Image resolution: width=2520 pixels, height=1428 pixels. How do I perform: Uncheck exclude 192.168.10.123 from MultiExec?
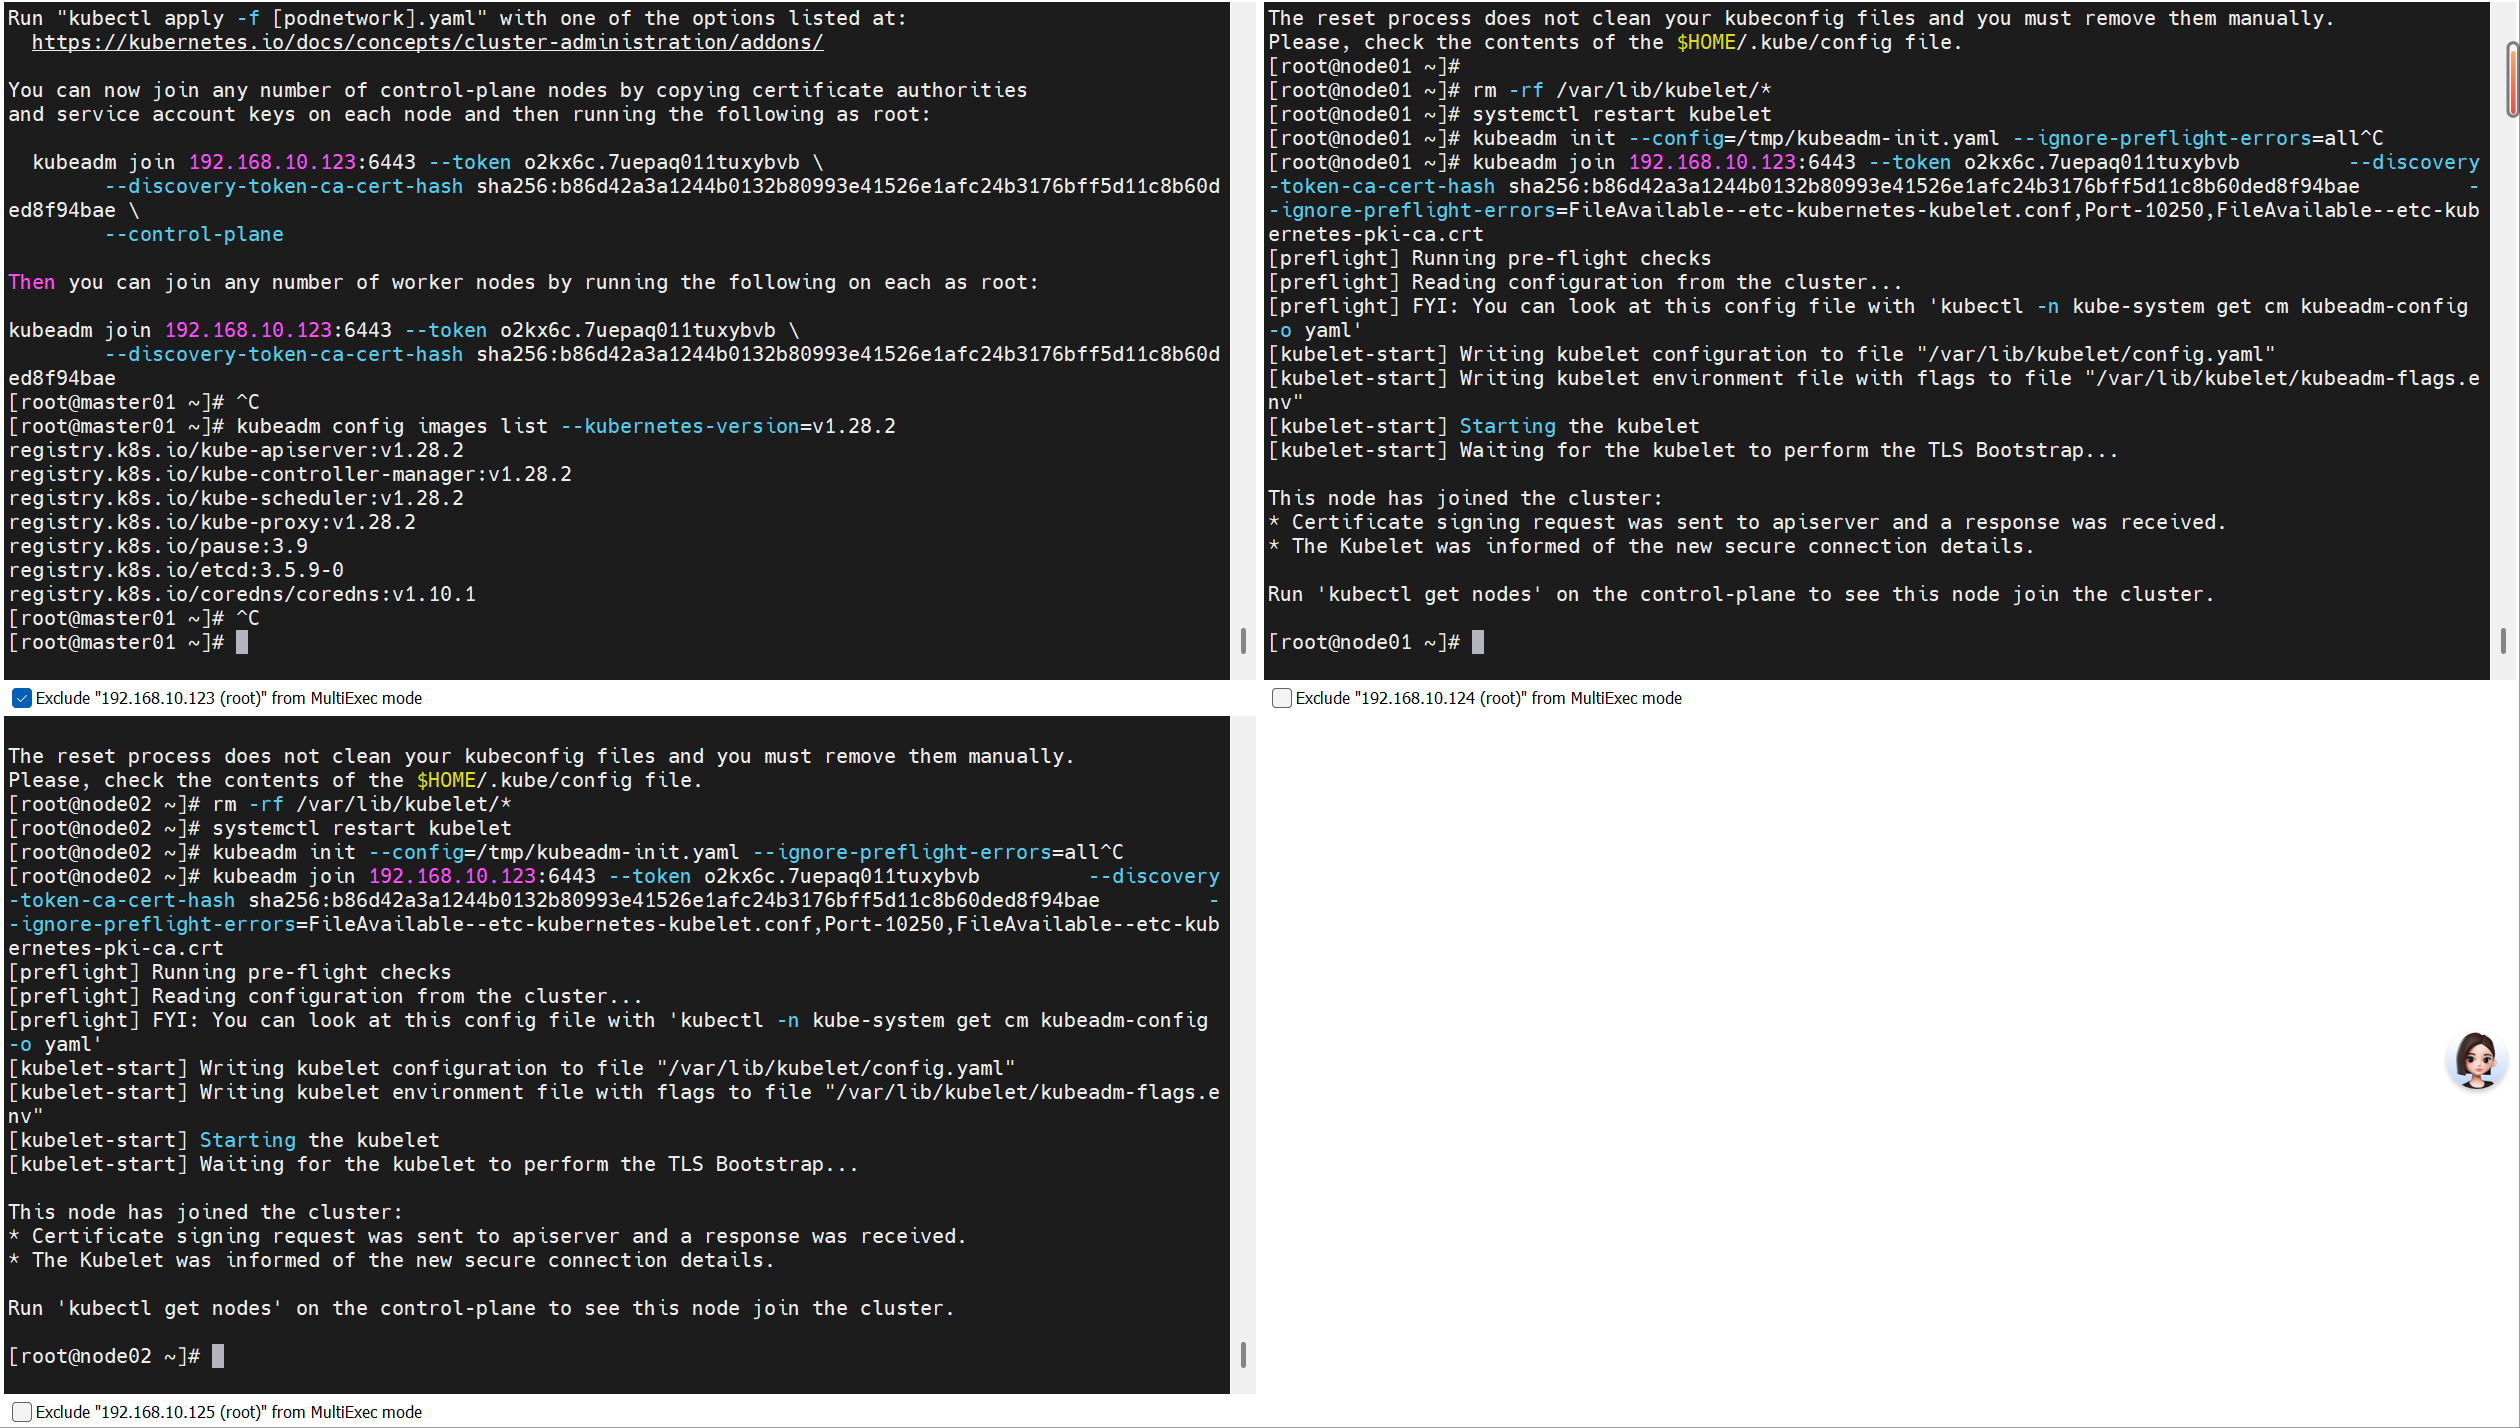click(x=21, y=698)
